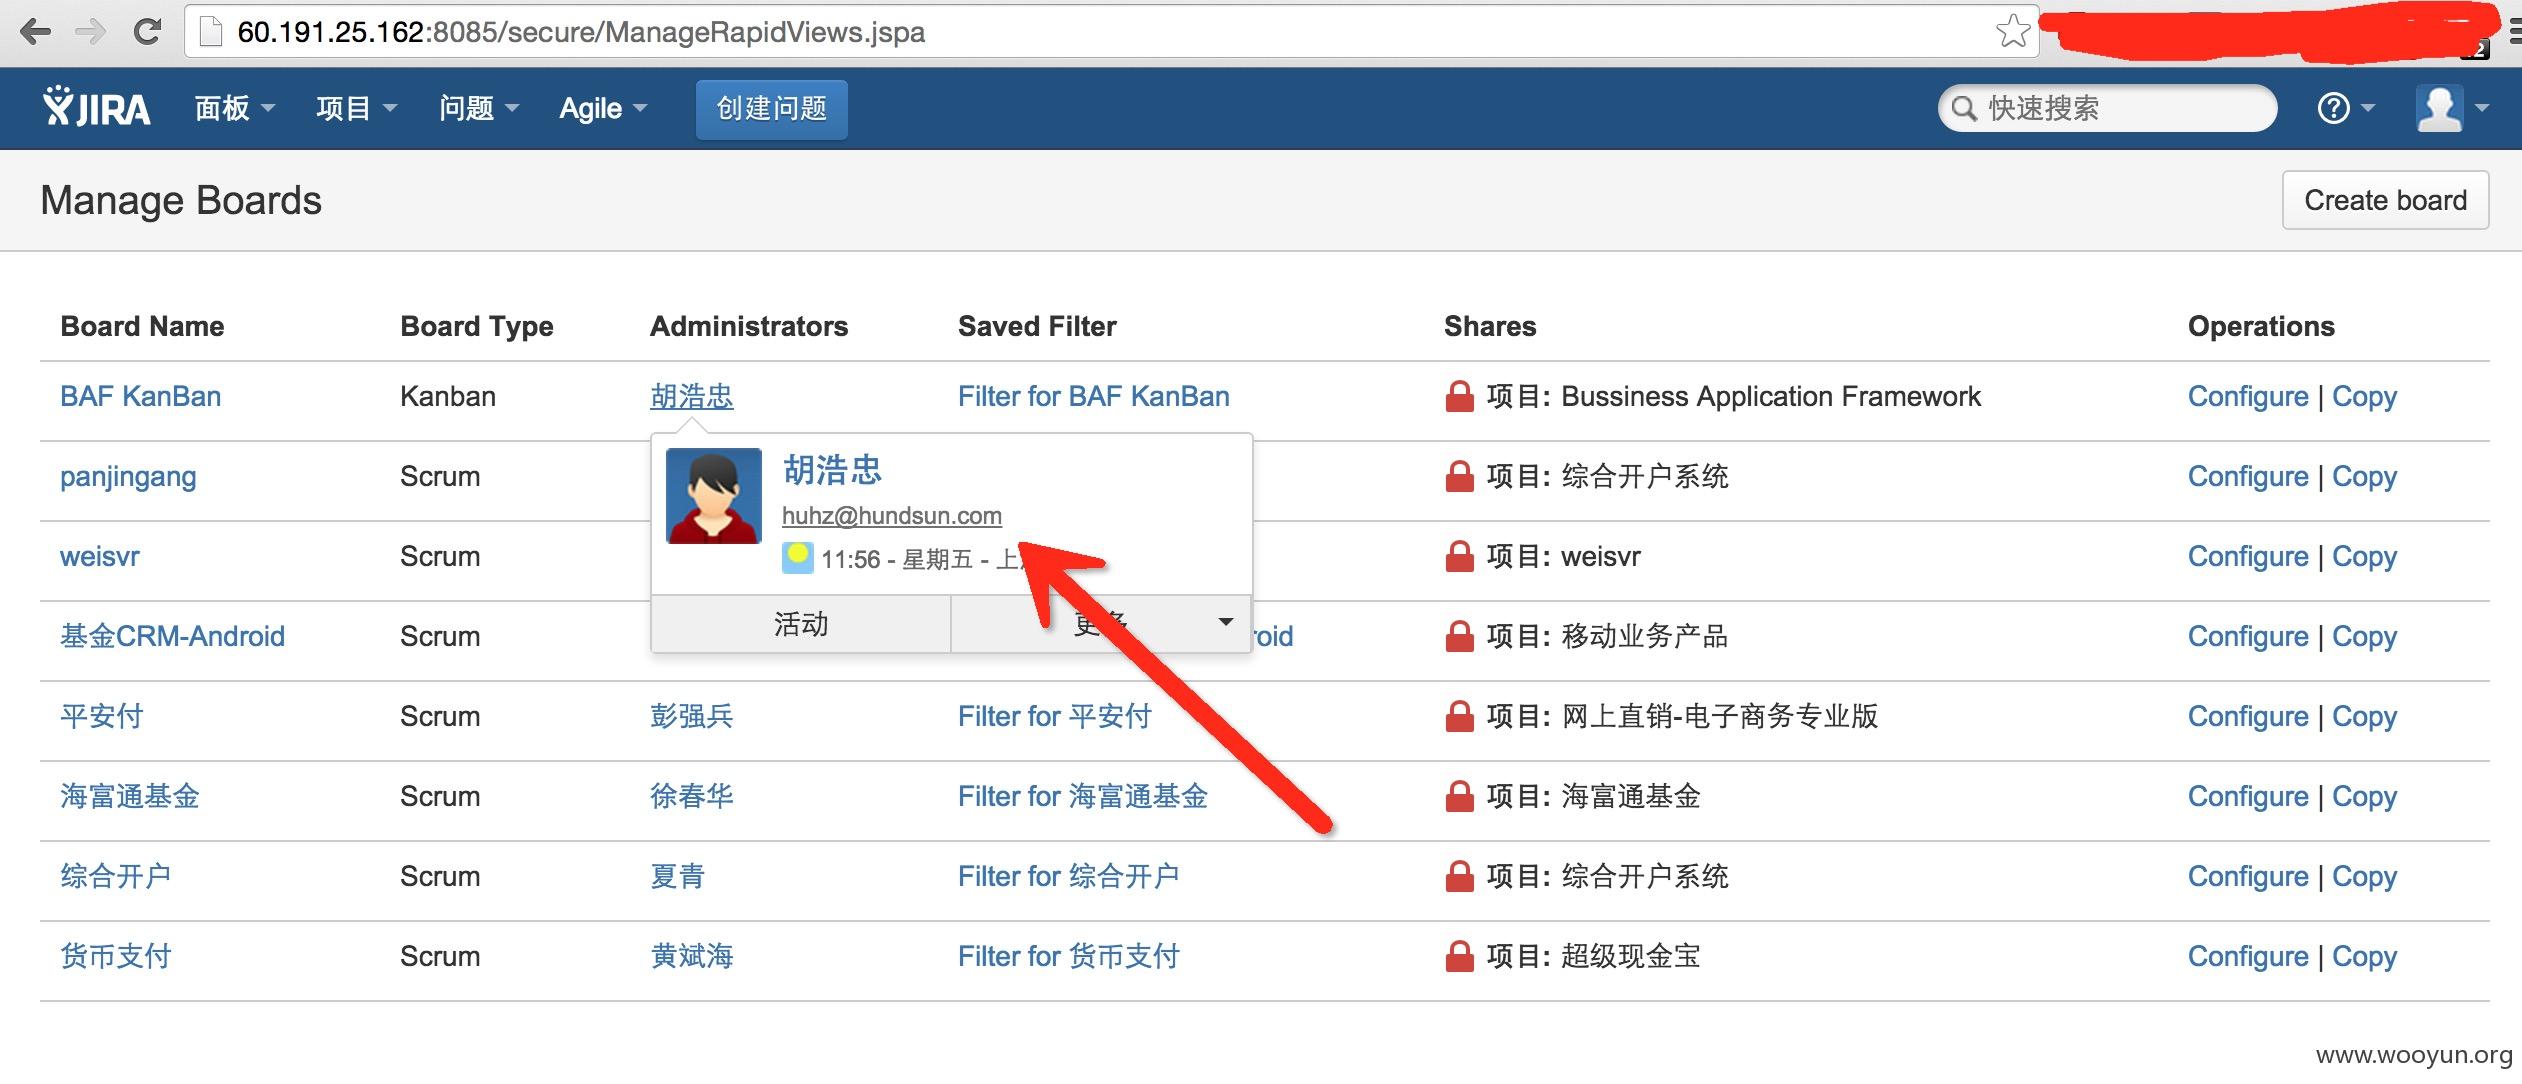2522x1084 pixels.
Task: Click administrator 夏青
Action: click(x=678, y=876)
